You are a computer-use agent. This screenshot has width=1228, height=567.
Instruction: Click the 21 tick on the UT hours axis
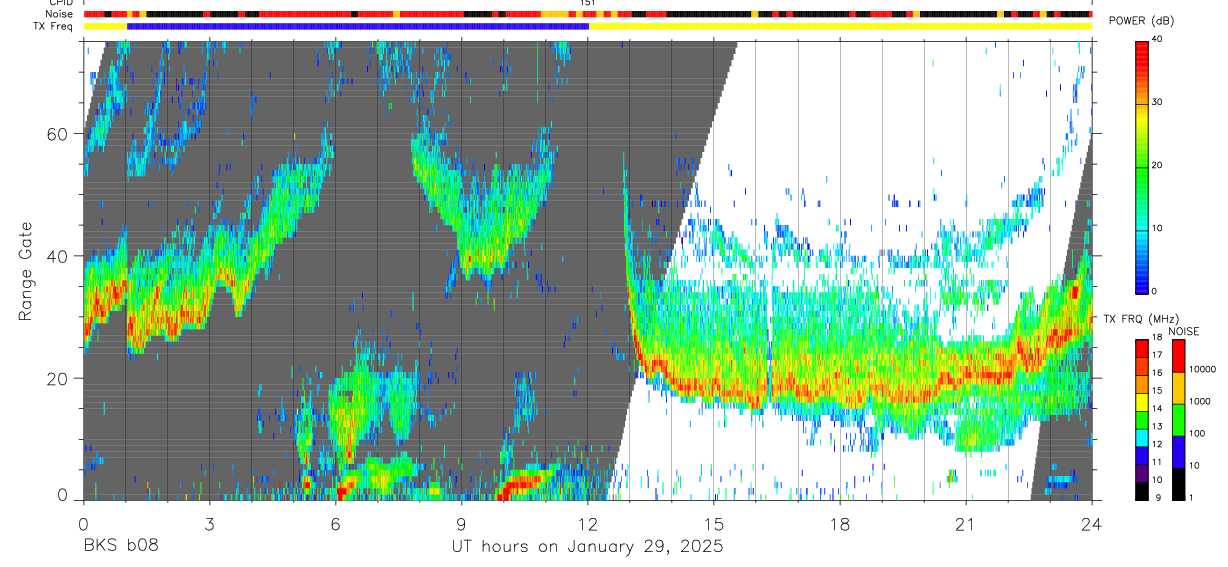[966, 524]
